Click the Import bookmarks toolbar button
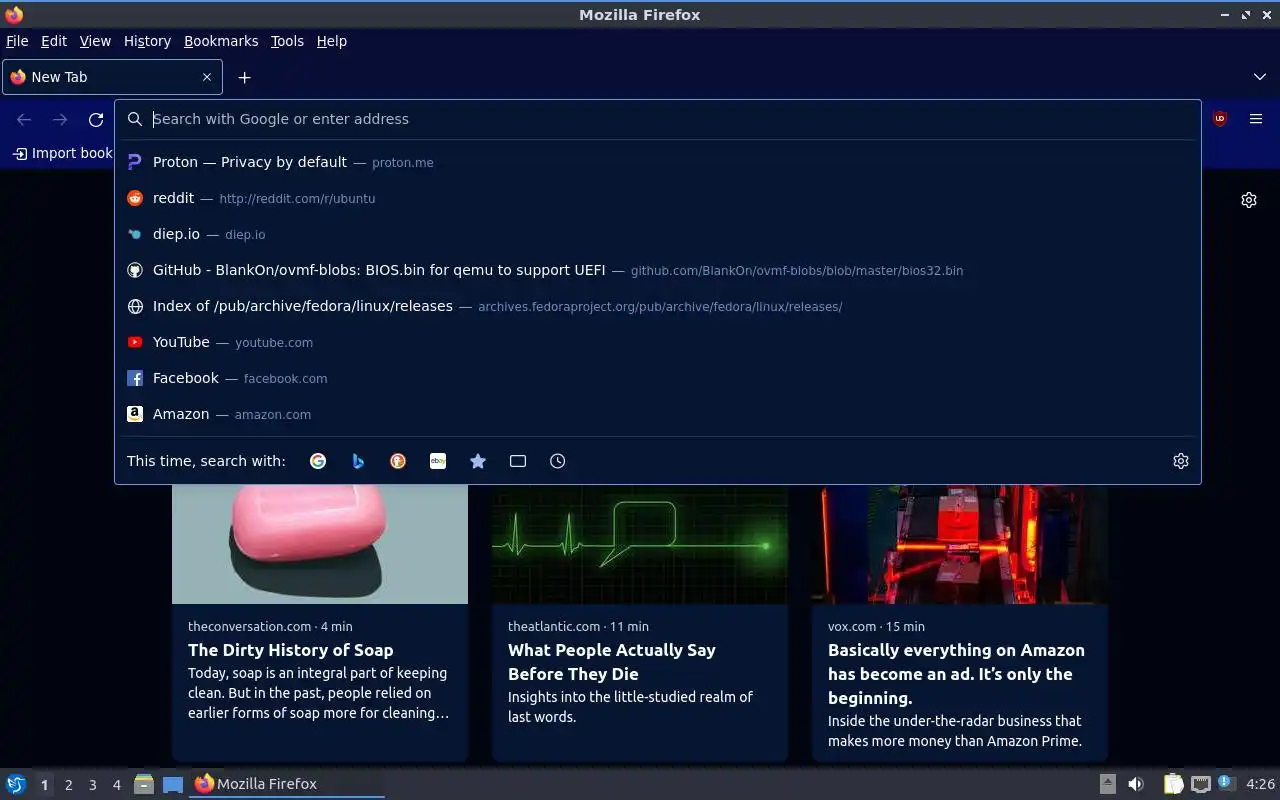The width and height of the screenshot is (1280, 800). coord(62,153)
